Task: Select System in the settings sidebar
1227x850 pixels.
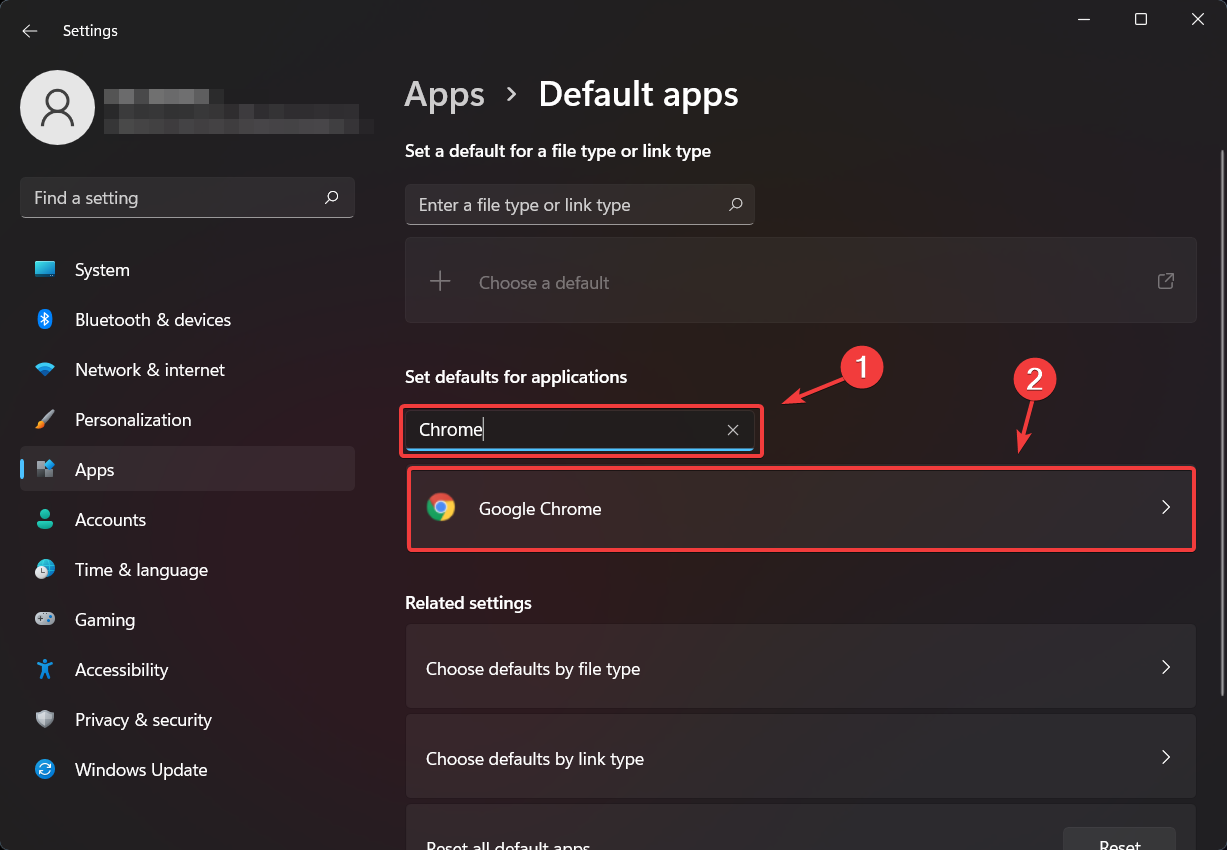Action: click(x=45, y=269)
